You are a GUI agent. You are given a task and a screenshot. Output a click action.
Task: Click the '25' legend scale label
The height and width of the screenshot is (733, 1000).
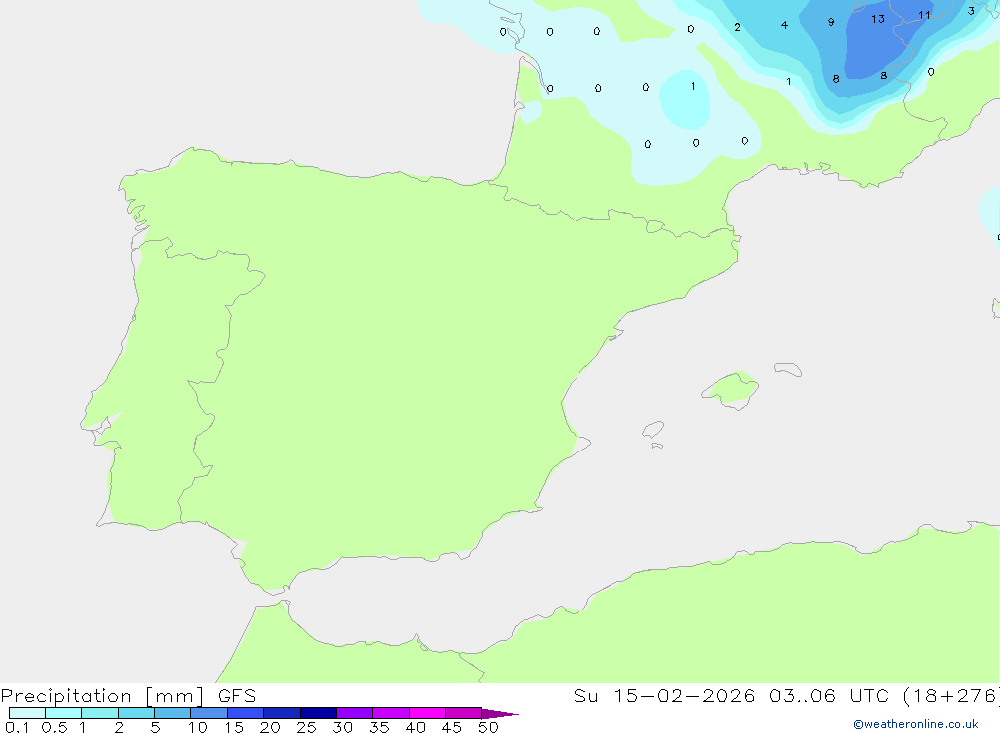pos(306,727)
